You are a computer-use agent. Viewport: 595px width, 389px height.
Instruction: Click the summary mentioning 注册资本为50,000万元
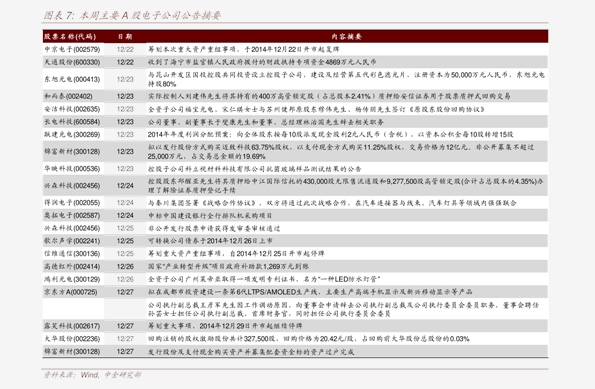[x=346, y=79]
